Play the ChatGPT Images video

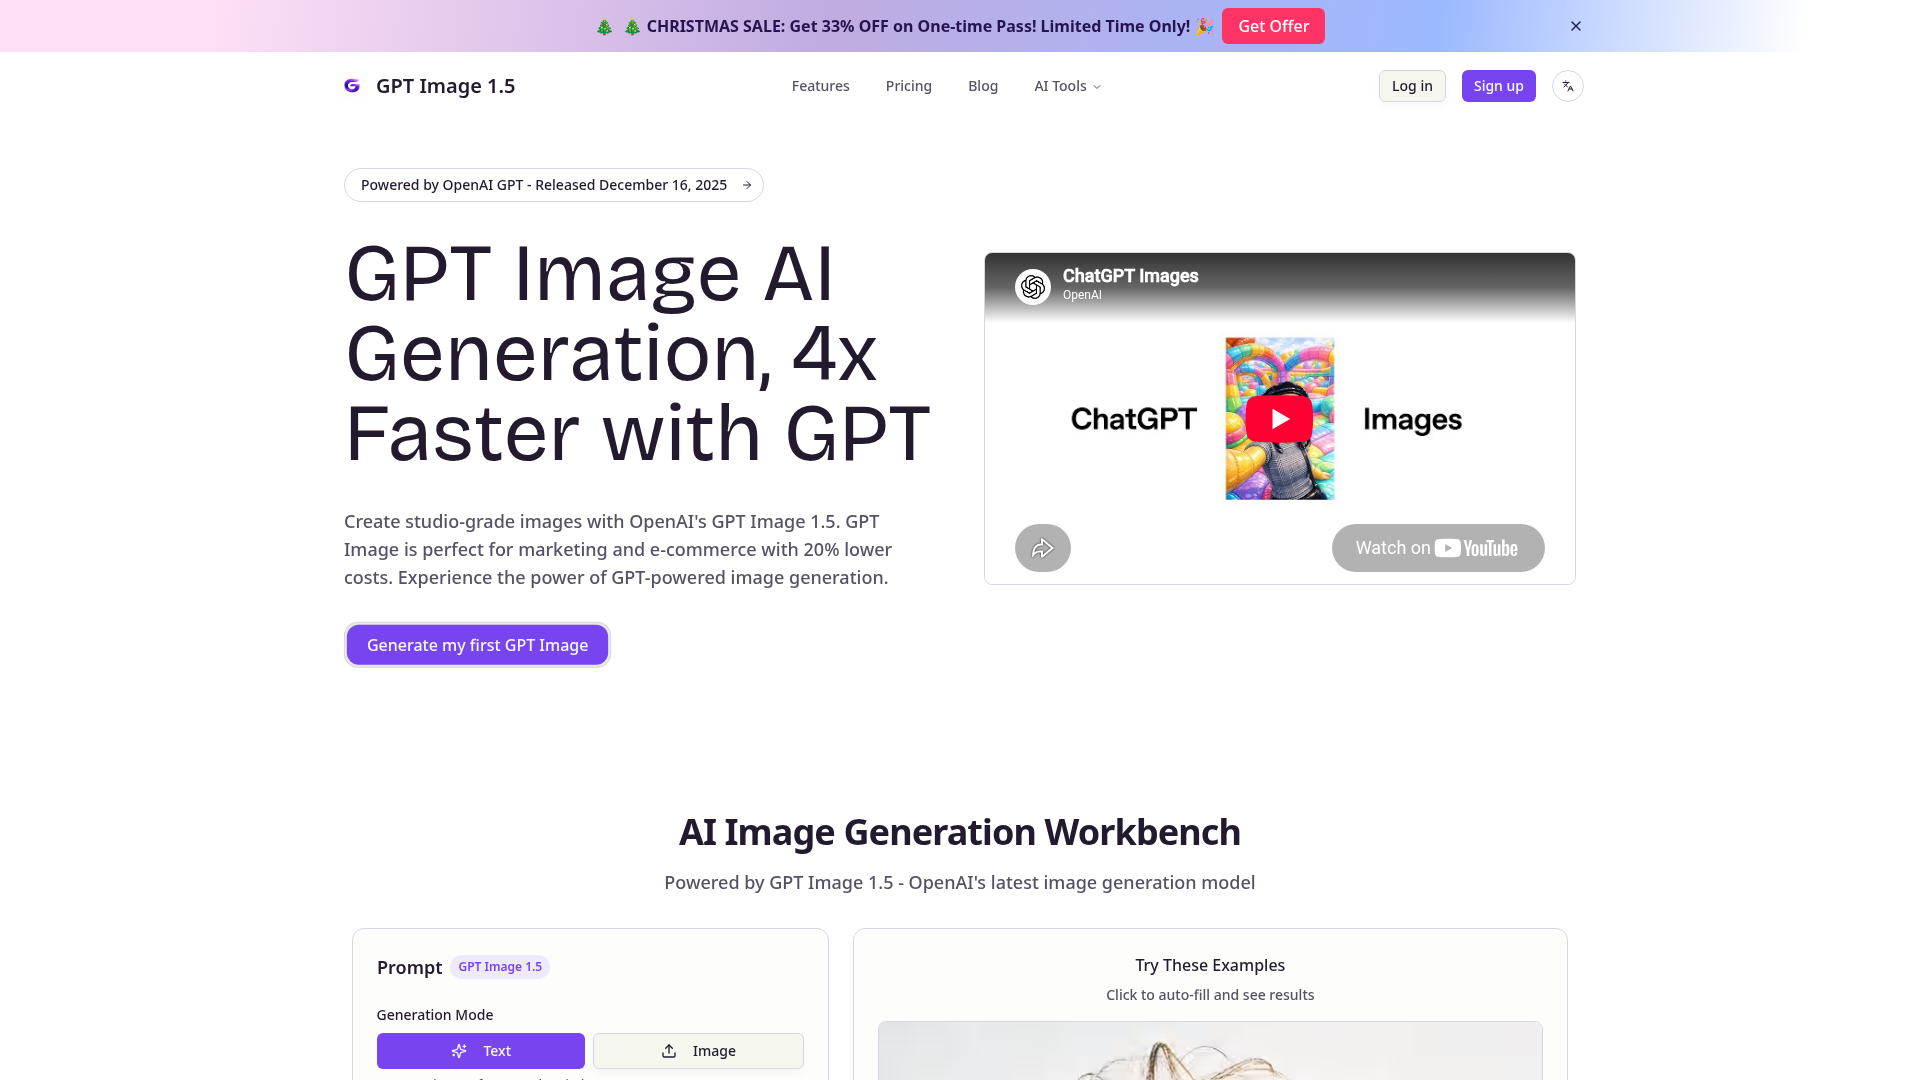pyautogui.click(x=1279, y=419)
